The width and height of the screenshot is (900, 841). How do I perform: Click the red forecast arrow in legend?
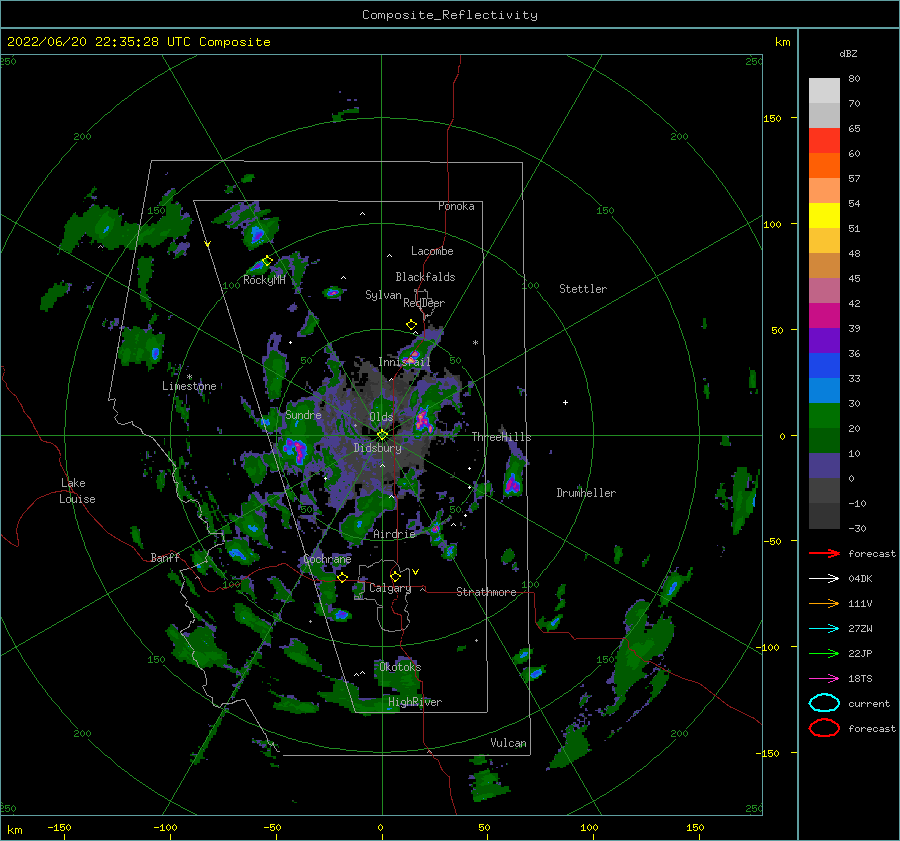(824, 553)
